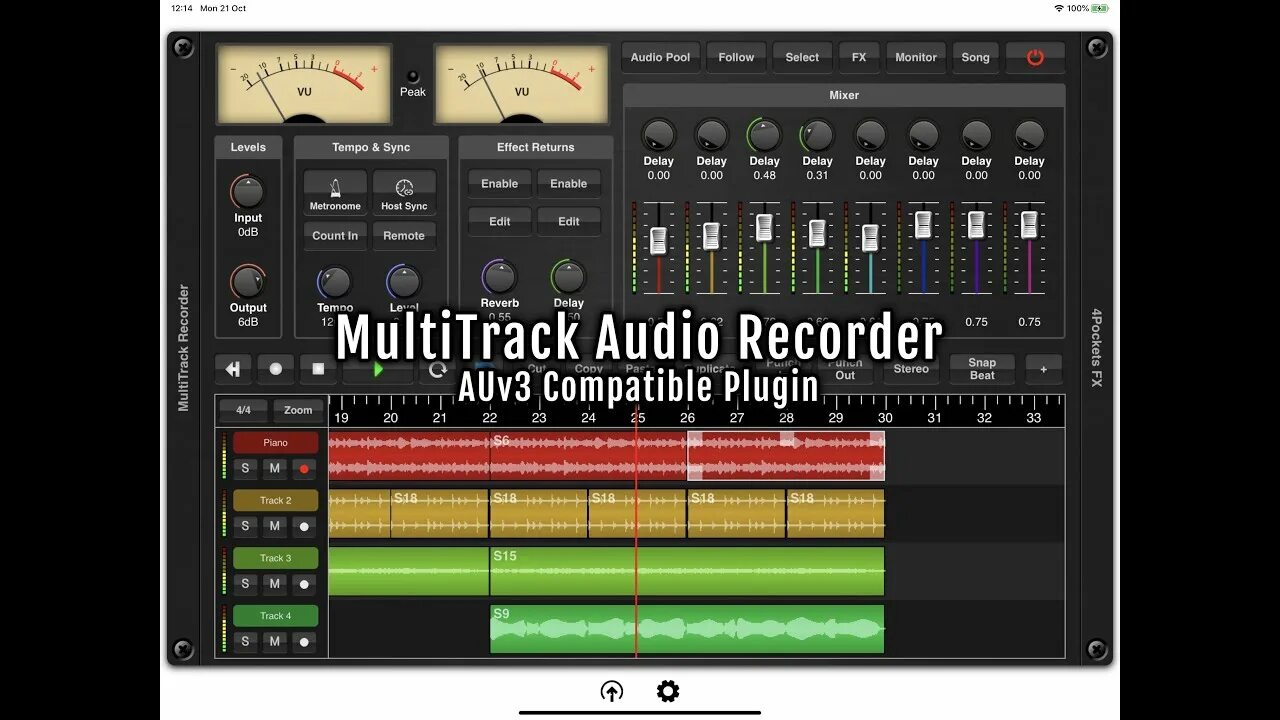Click the Edit button in the Delay column

[568, 222]
